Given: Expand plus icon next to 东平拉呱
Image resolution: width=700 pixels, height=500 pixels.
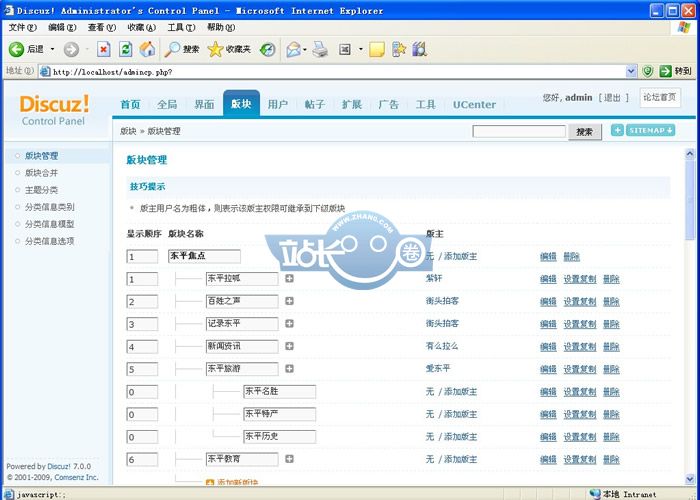Looking at the screenshot, I should (289, 279).
